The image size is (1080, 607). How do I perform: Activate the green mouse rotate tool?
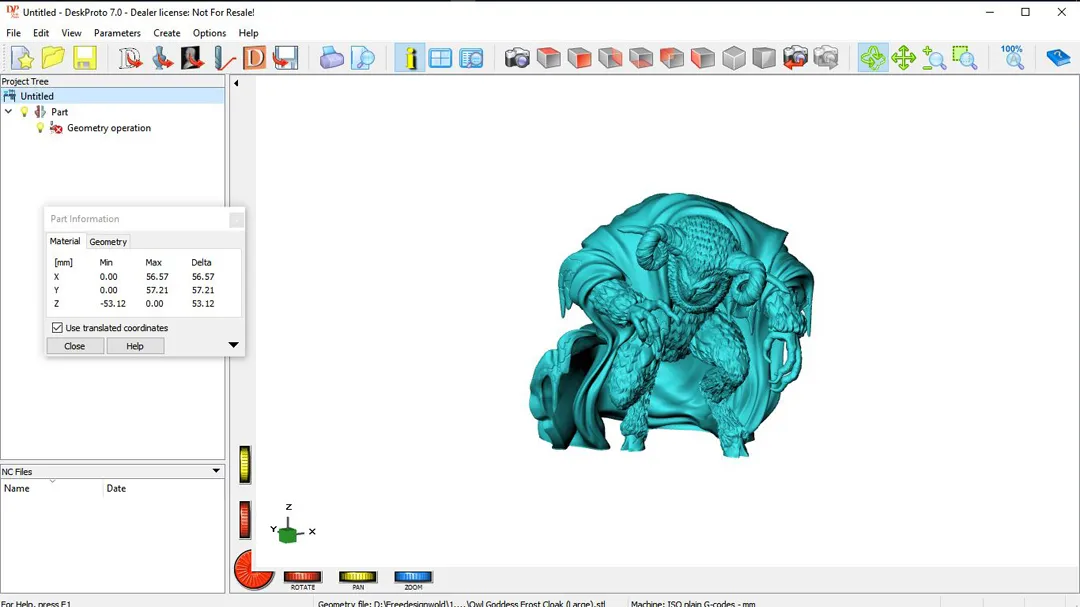click(x=873, y=58)
